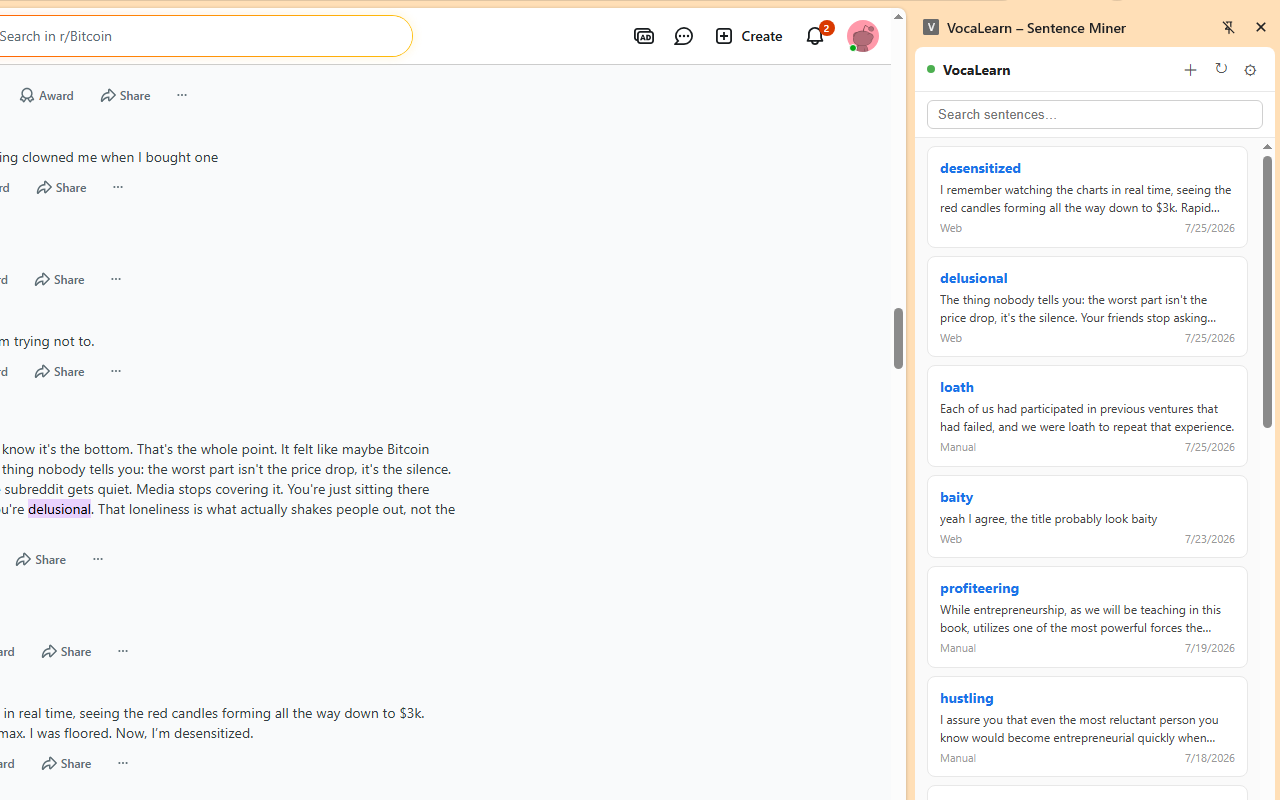Open more options beside top Award row
The image size is (1280, 800).
(x=181, y=95)
